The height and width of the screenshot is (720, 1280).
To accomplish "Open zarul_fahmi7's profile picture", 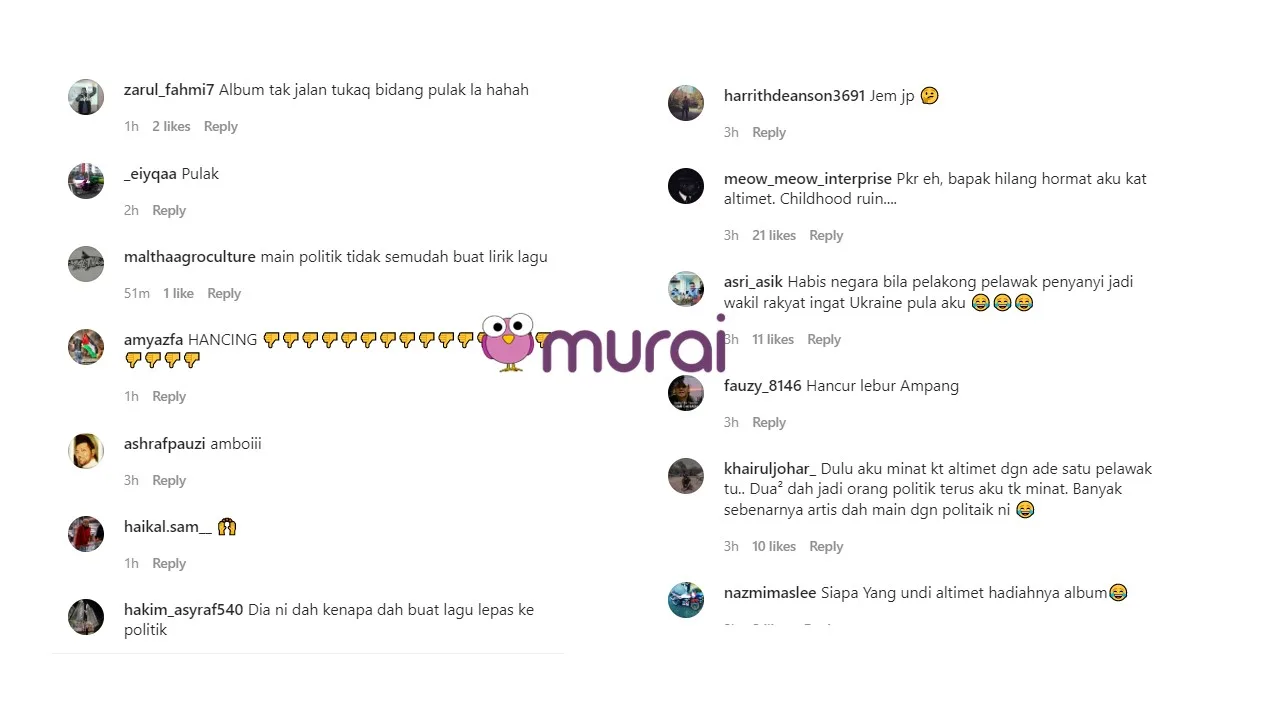I will tap(86, 97).
